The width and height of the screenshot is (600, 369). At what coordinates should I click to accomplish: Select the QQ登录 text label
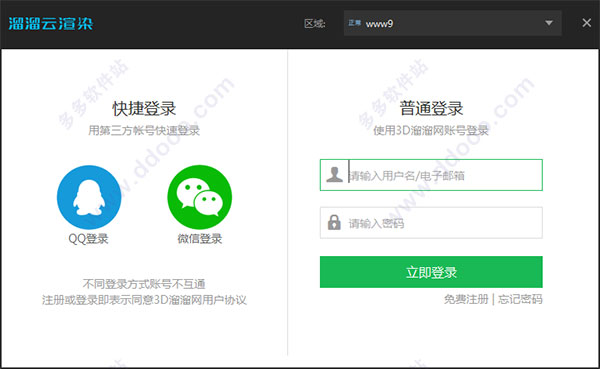coord(88,239)
